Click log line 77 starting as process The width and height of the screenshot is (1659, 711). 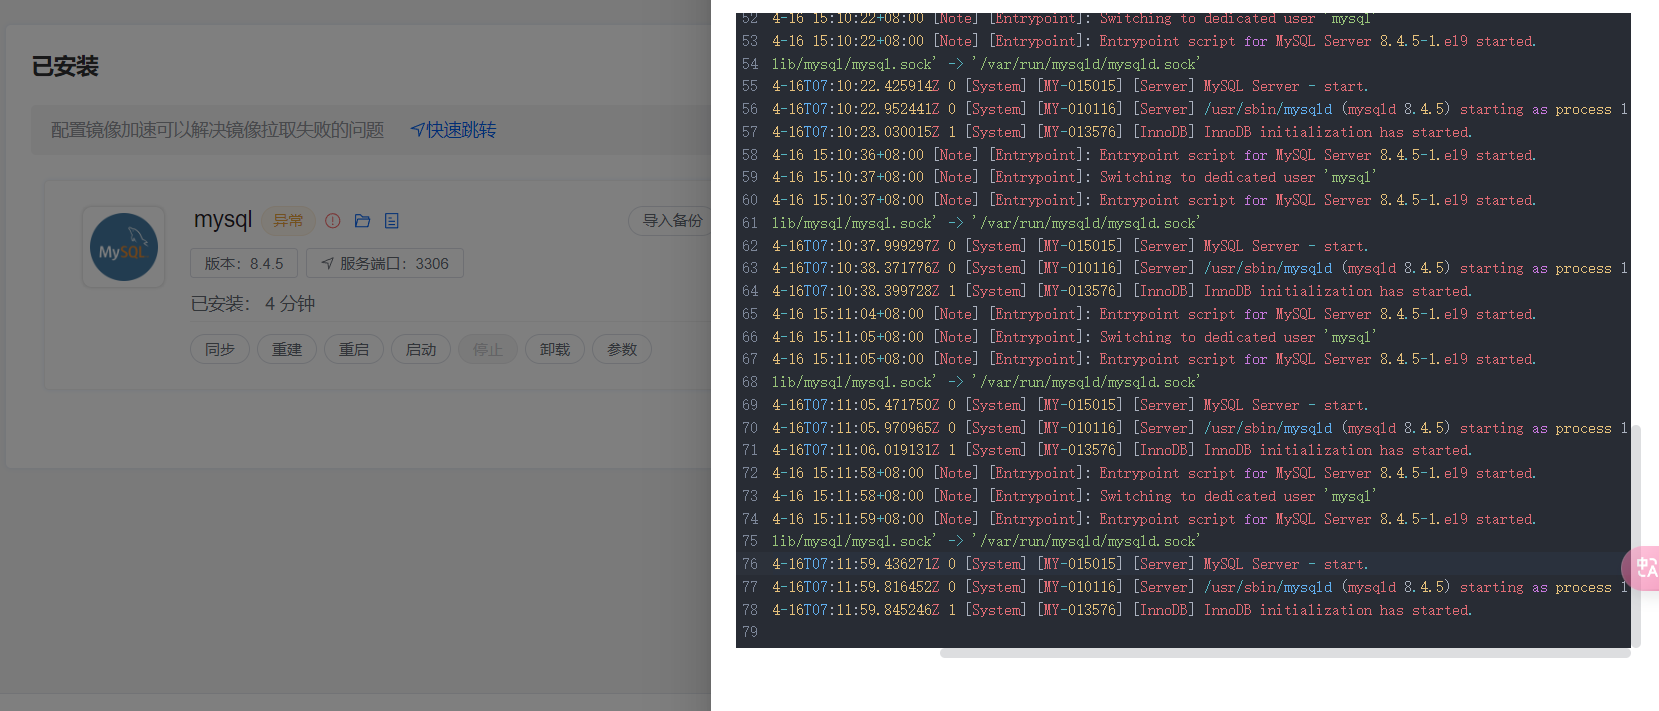coord(1199,587)
